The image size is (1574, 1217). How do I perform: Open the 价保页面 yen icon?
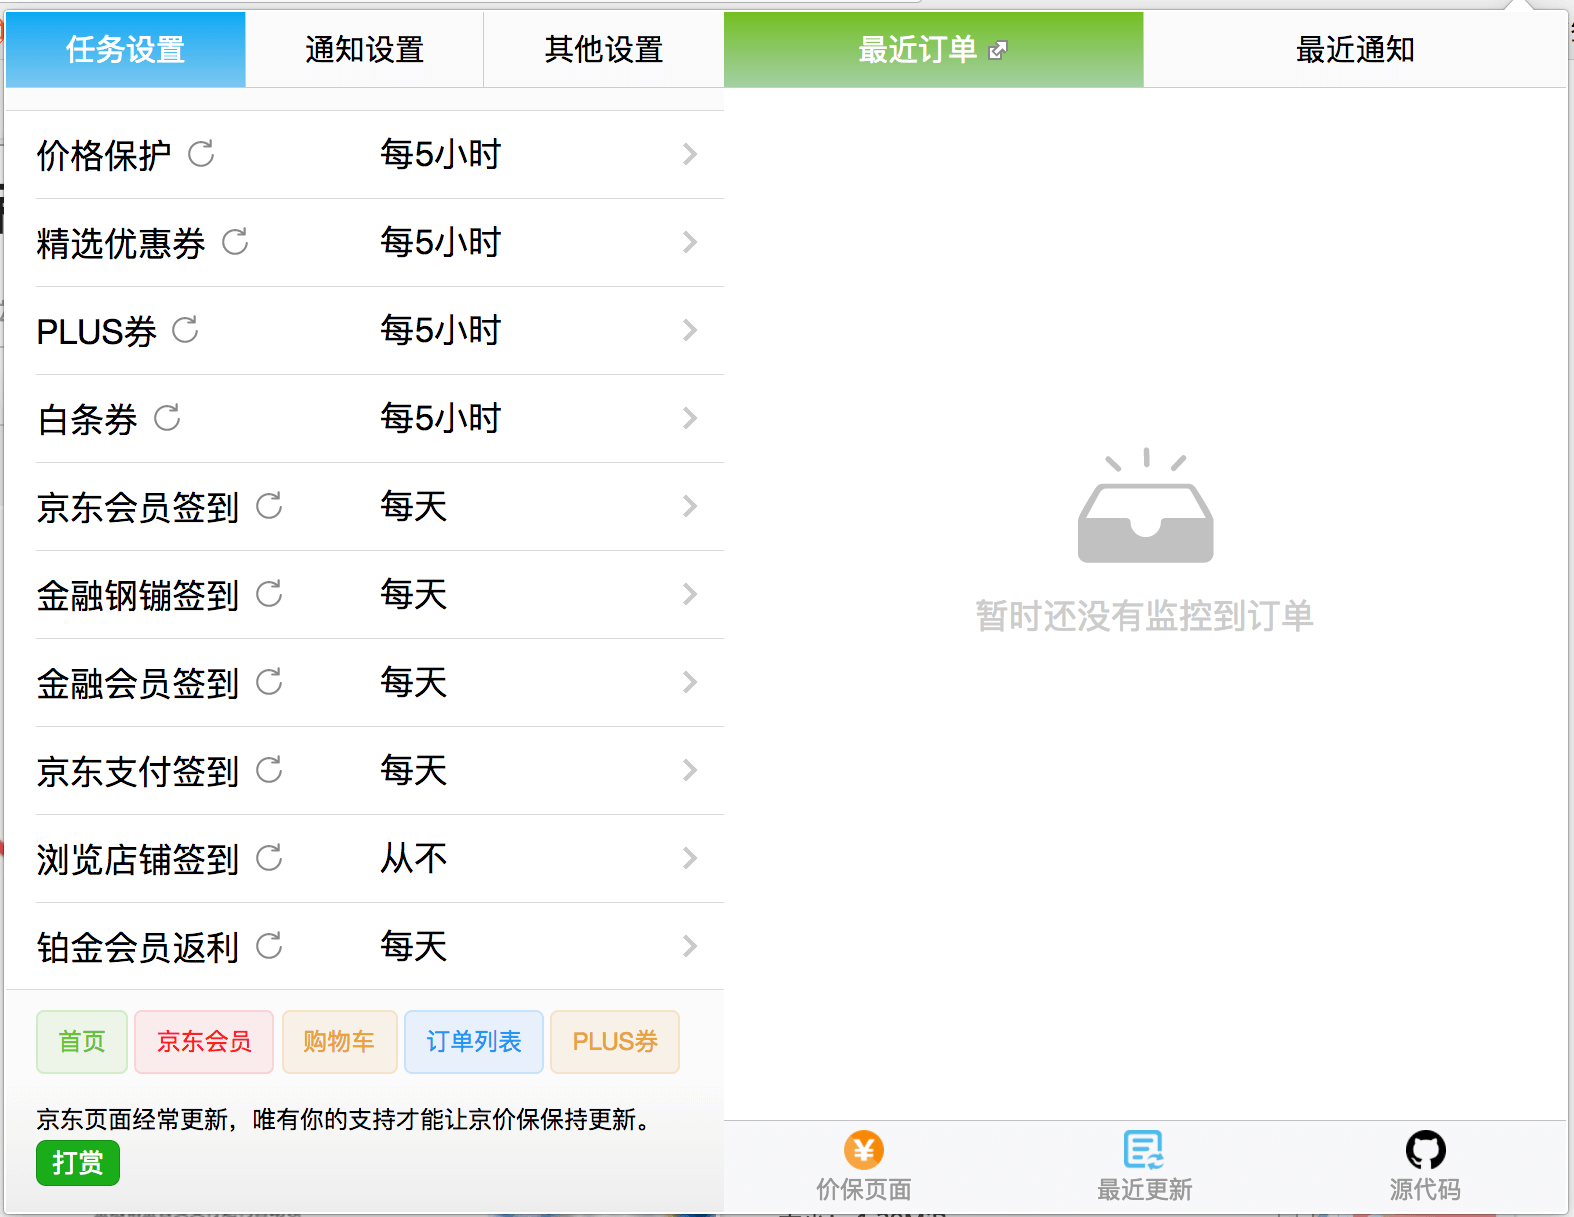[x=864, y=1150]
